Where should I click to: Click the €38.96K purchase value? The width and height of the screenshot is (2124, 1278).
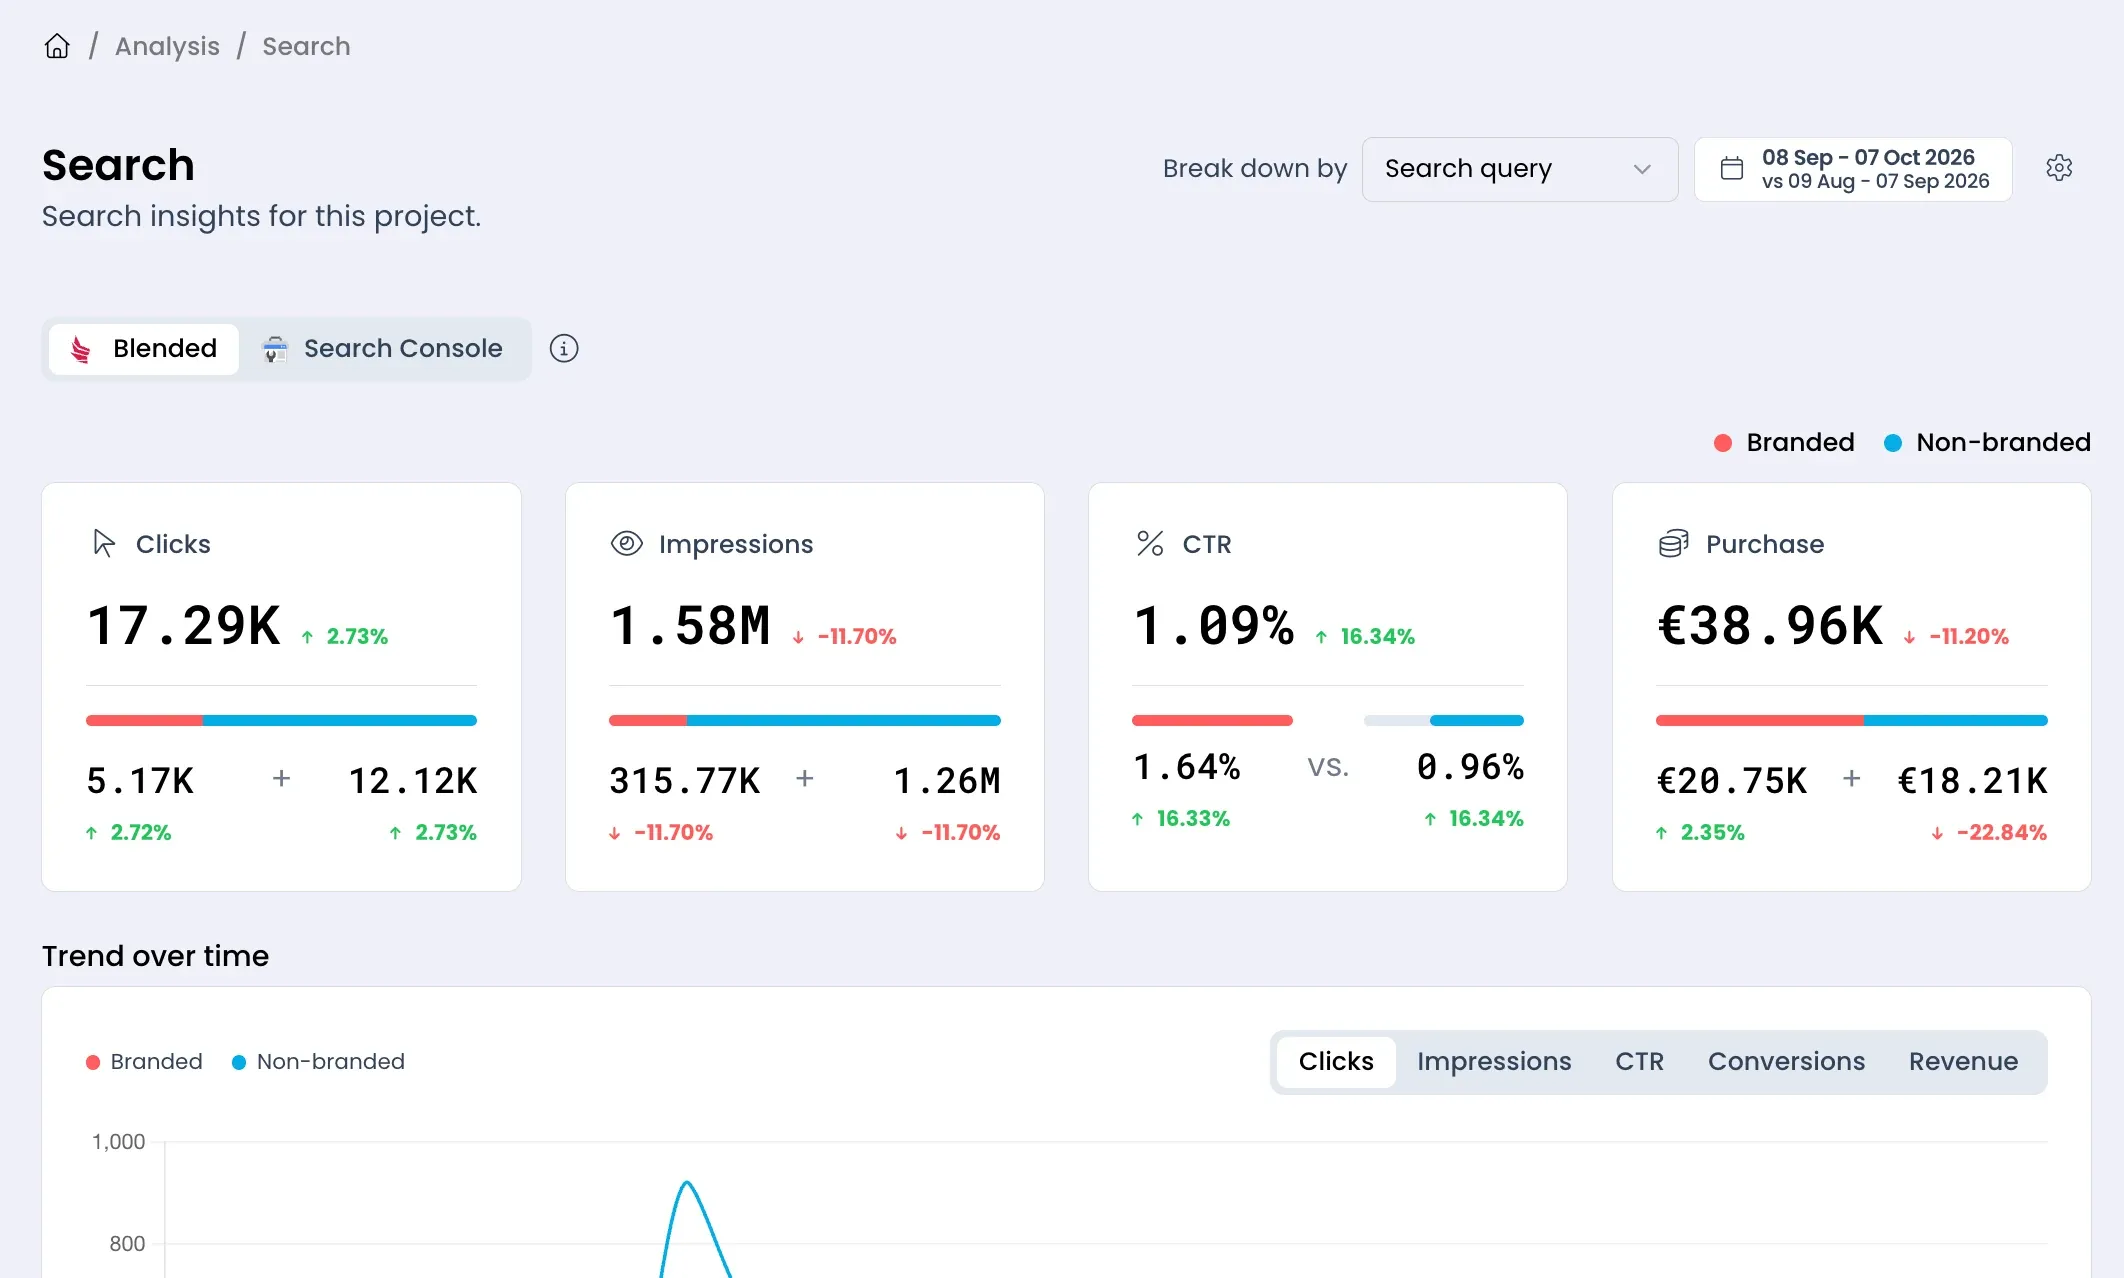point(1770,627)
